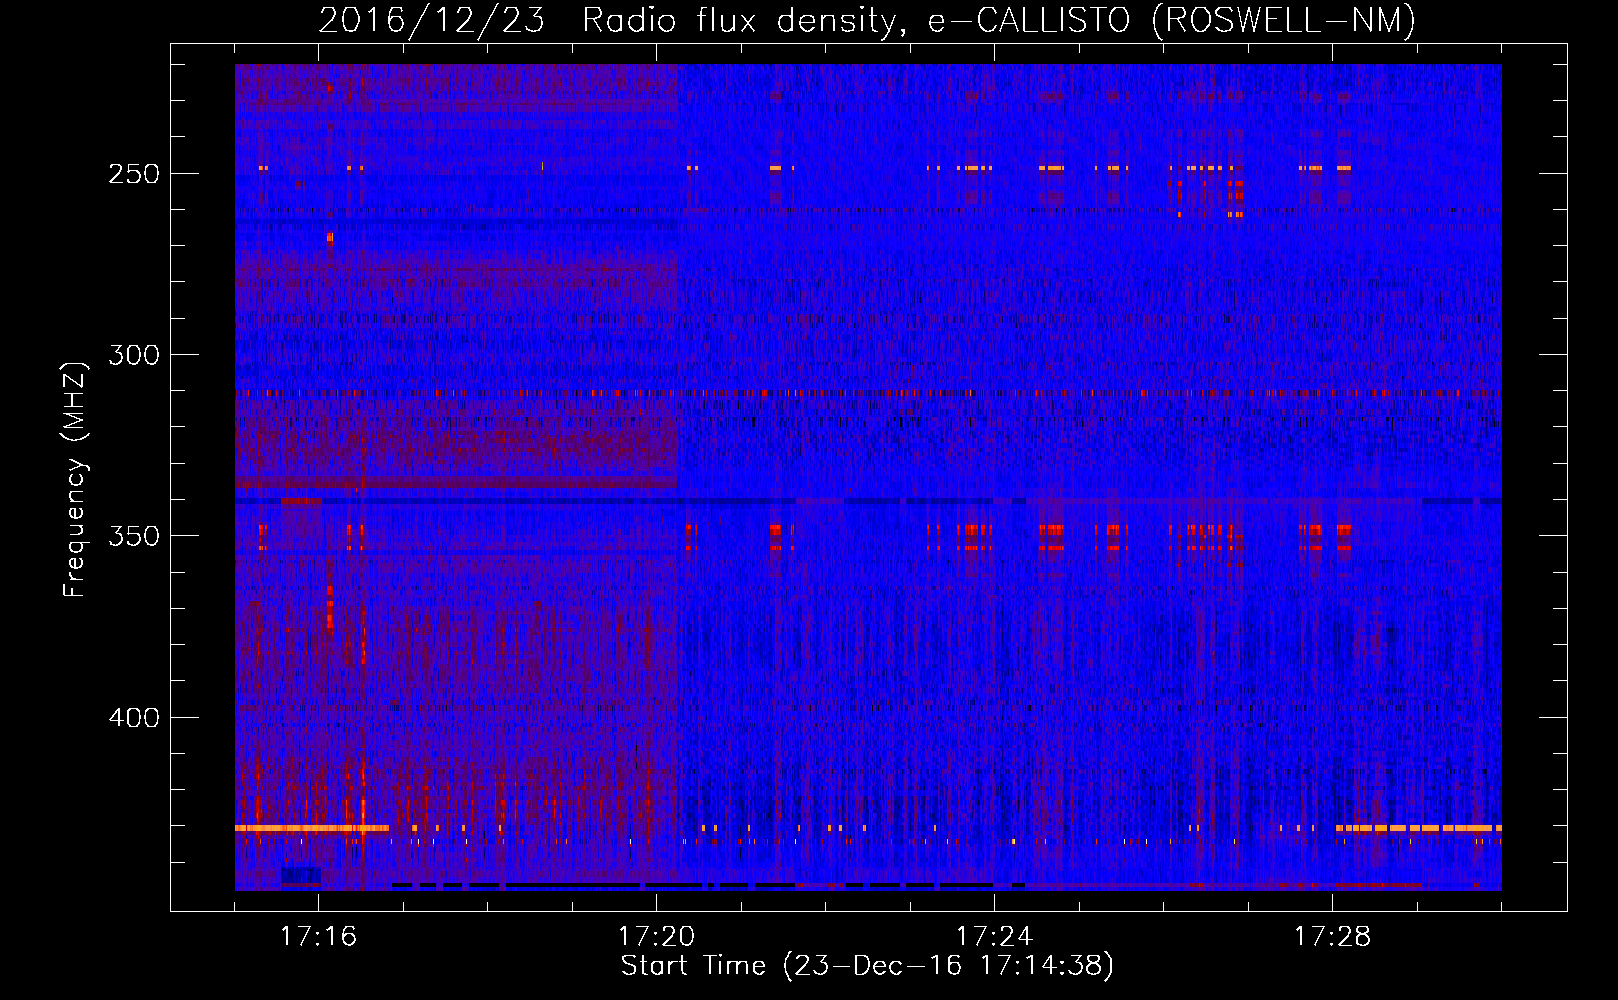Click the 17:28 time tick label

click(x=1332, y=937)
